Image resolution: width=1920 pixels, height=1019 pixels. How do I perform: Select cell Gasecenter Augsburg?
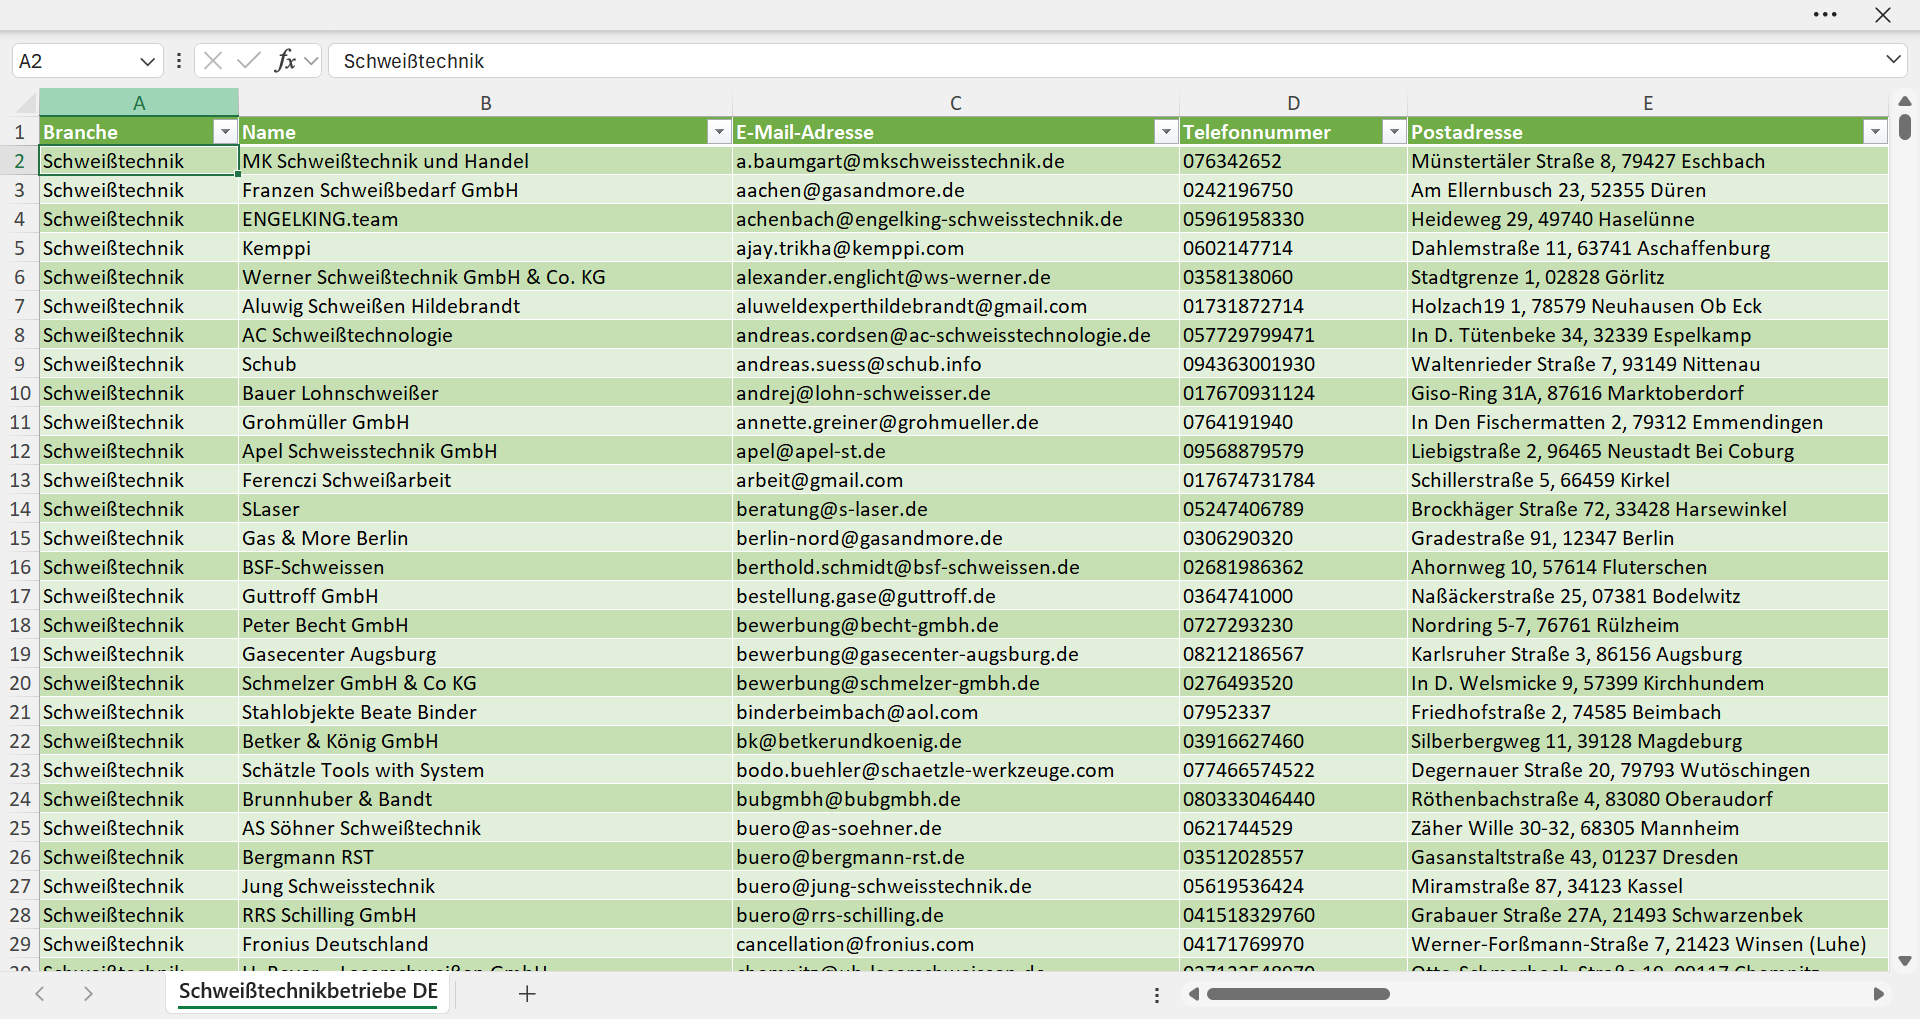tap(486, 654)
